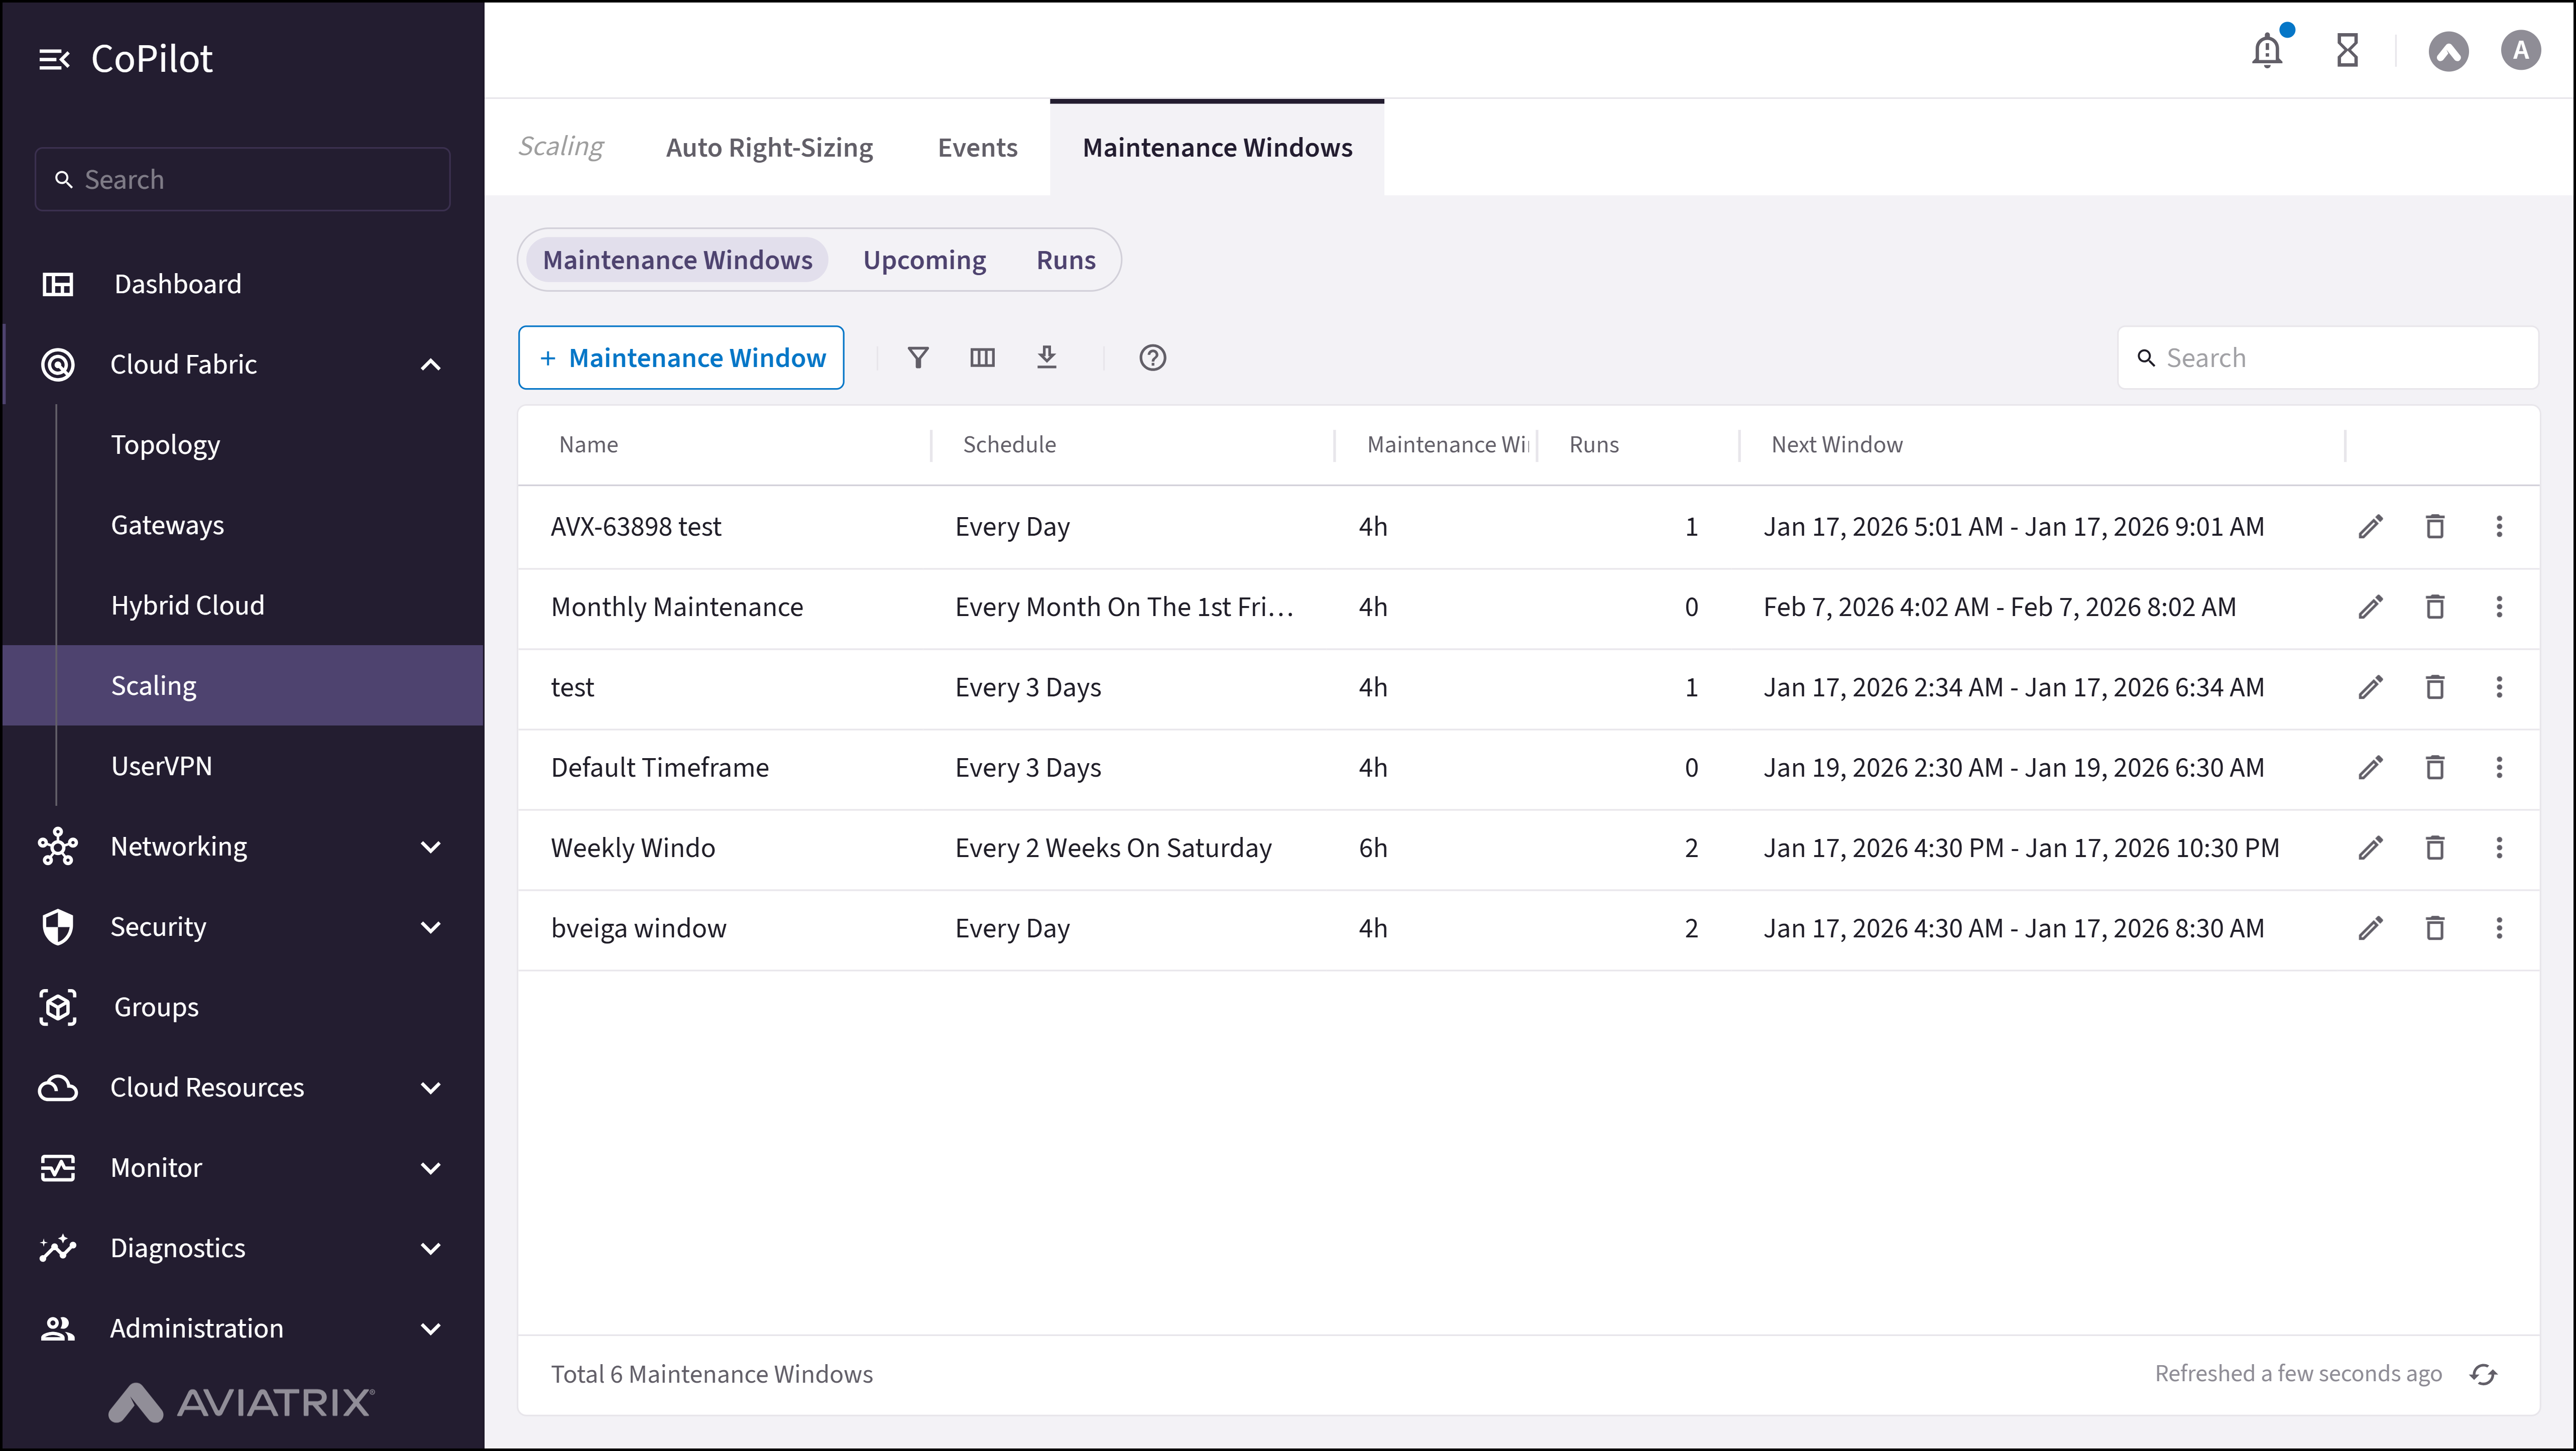The width and height of the screenshot is (2576, 1451).
Task: Click the download export icon
Action: coord(1047,357)
